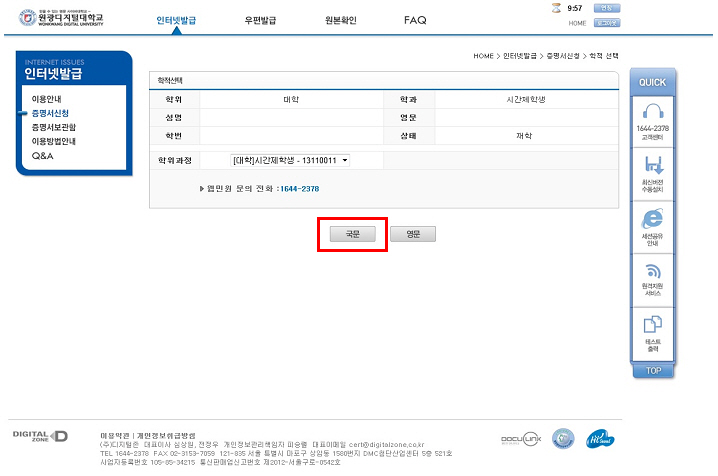The height and width of the screenshot is (476, 718).
Task: Click the round certification seal in footer
Action: [563, 439]
